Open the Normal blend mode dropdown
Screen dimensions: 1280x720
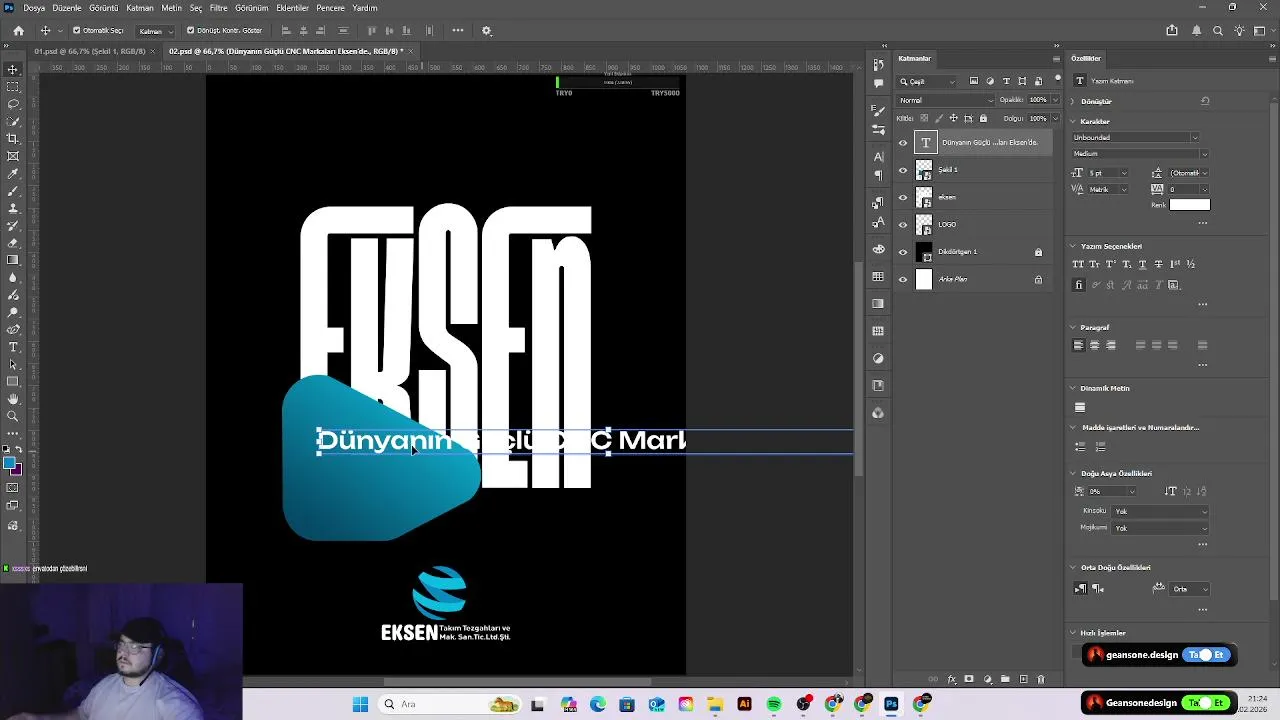(x=946, y=100)
